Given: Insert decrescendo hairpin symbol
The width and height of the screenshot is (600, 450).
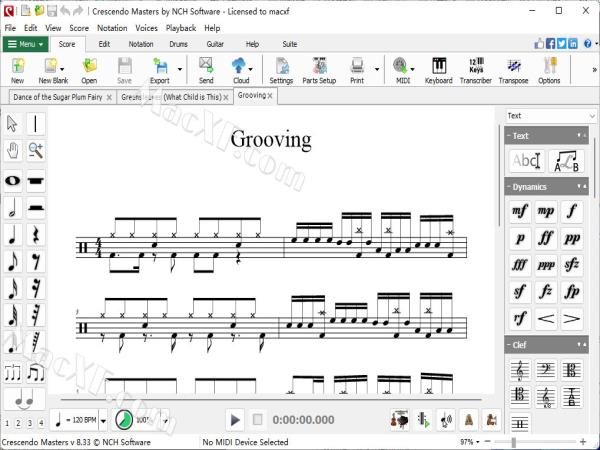Looking at the screenshot, I should pos(572,318).
